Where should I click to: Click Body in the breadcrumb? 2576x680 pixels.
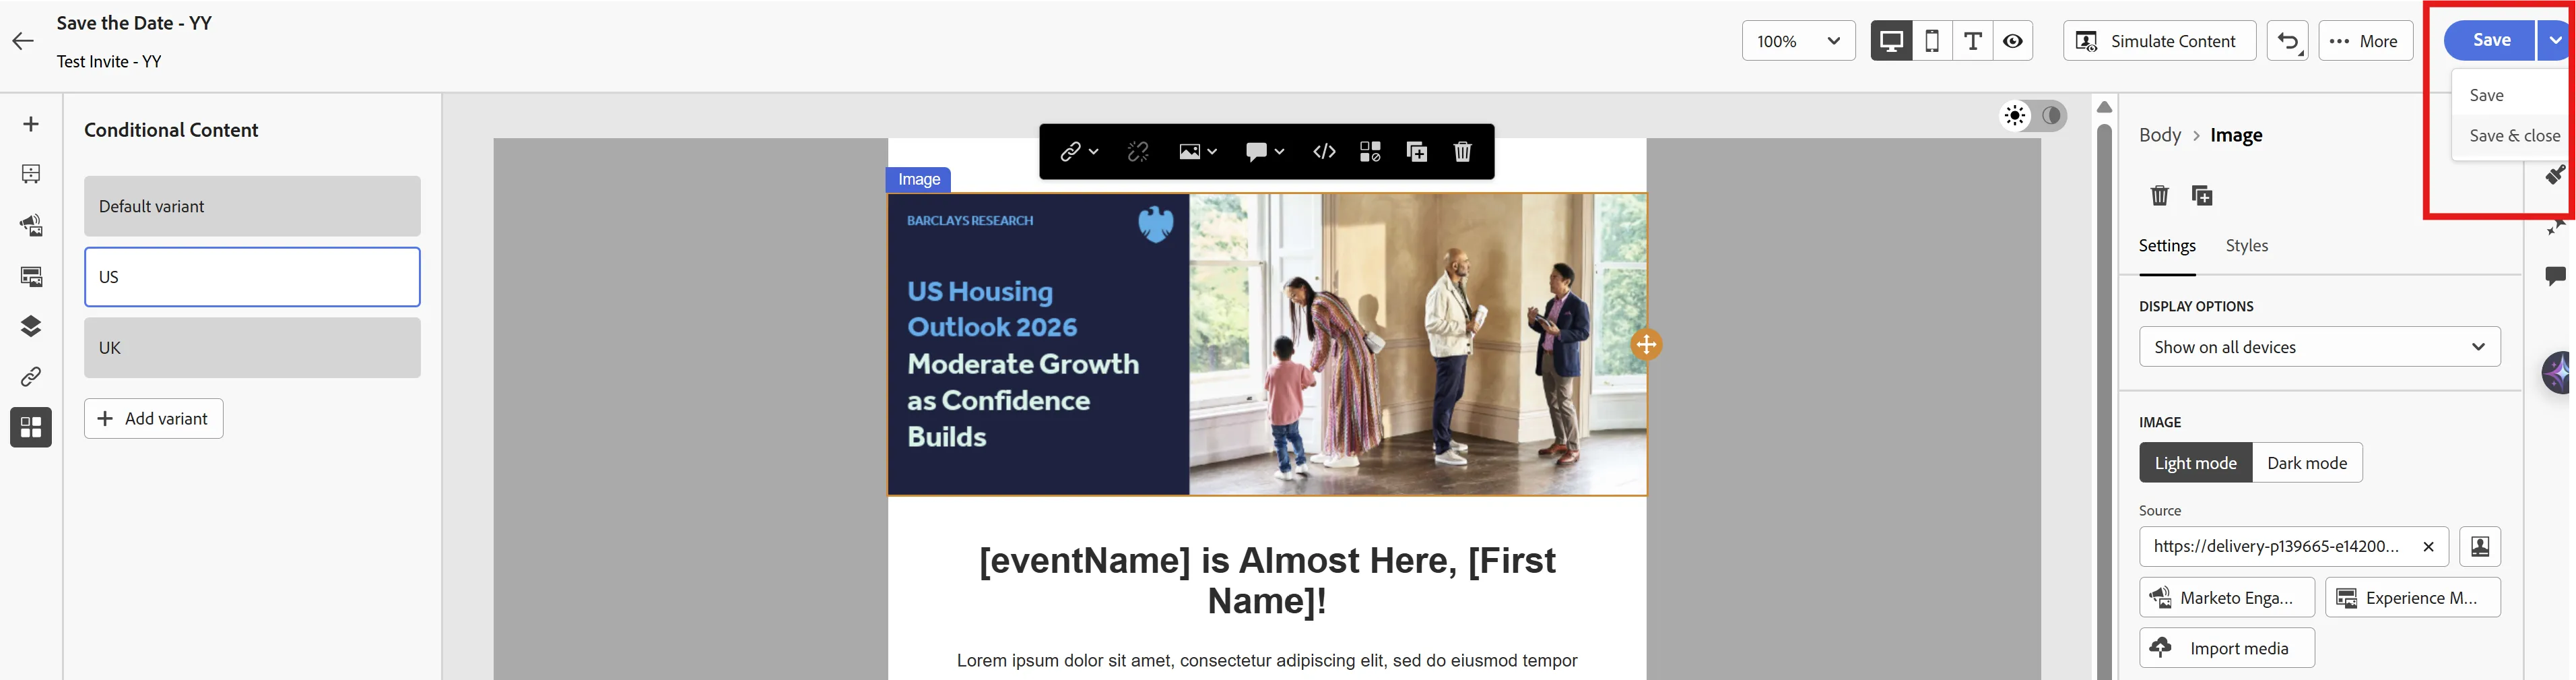pyautogui.click(x=2159, y=135)
